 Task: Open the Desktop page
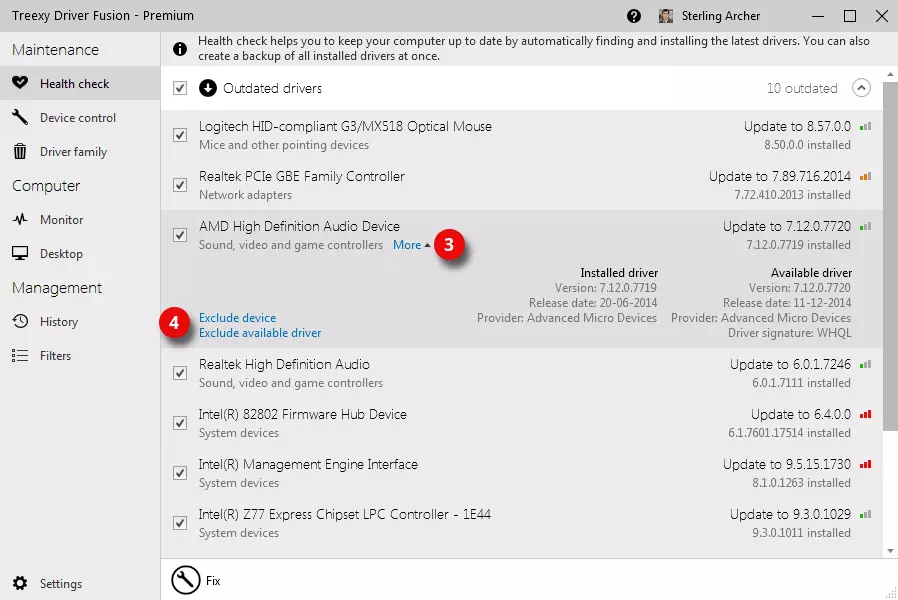point(80,254)
